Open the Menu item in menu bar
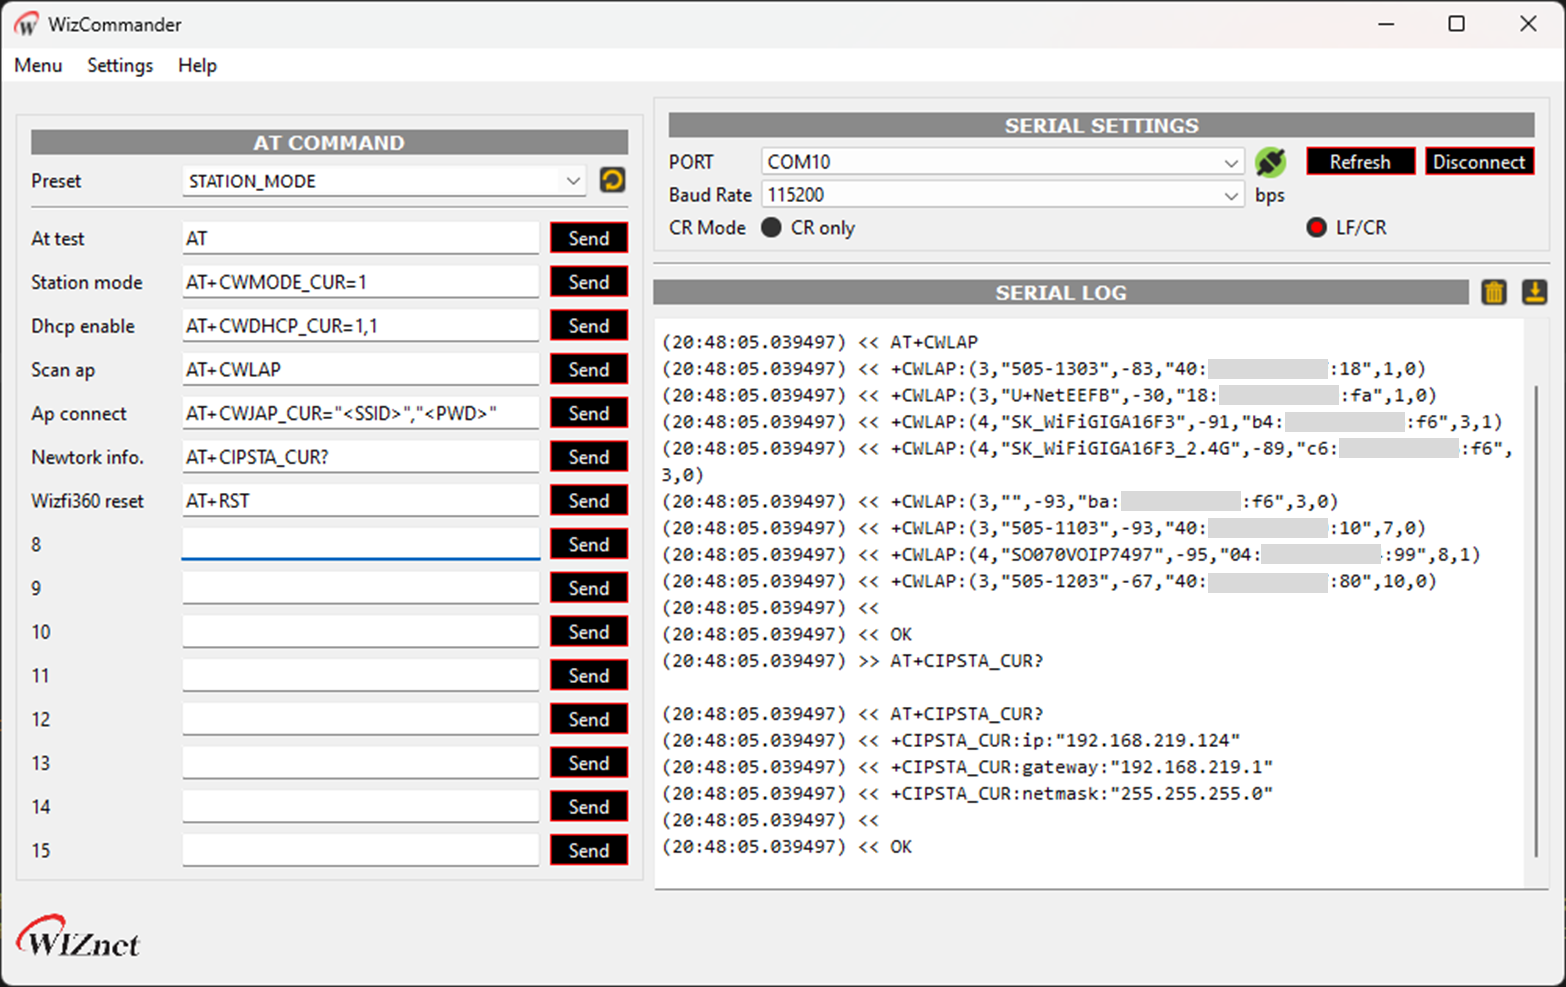This screenshot has width=1566, height=987. 38,65
